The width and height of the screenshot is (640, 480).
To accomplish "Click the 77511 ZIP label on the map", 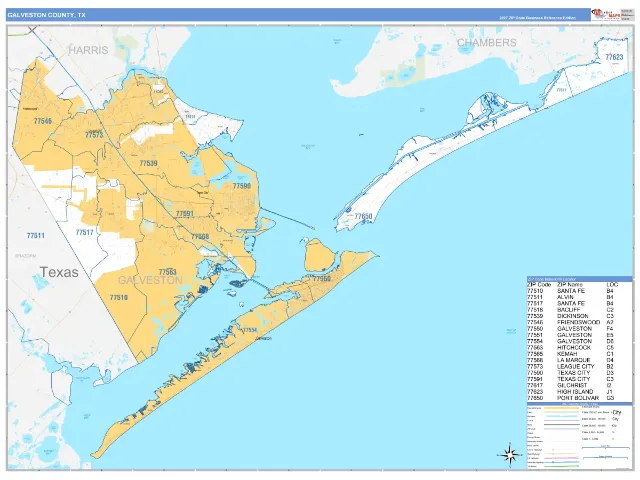I will coord(36,236).
